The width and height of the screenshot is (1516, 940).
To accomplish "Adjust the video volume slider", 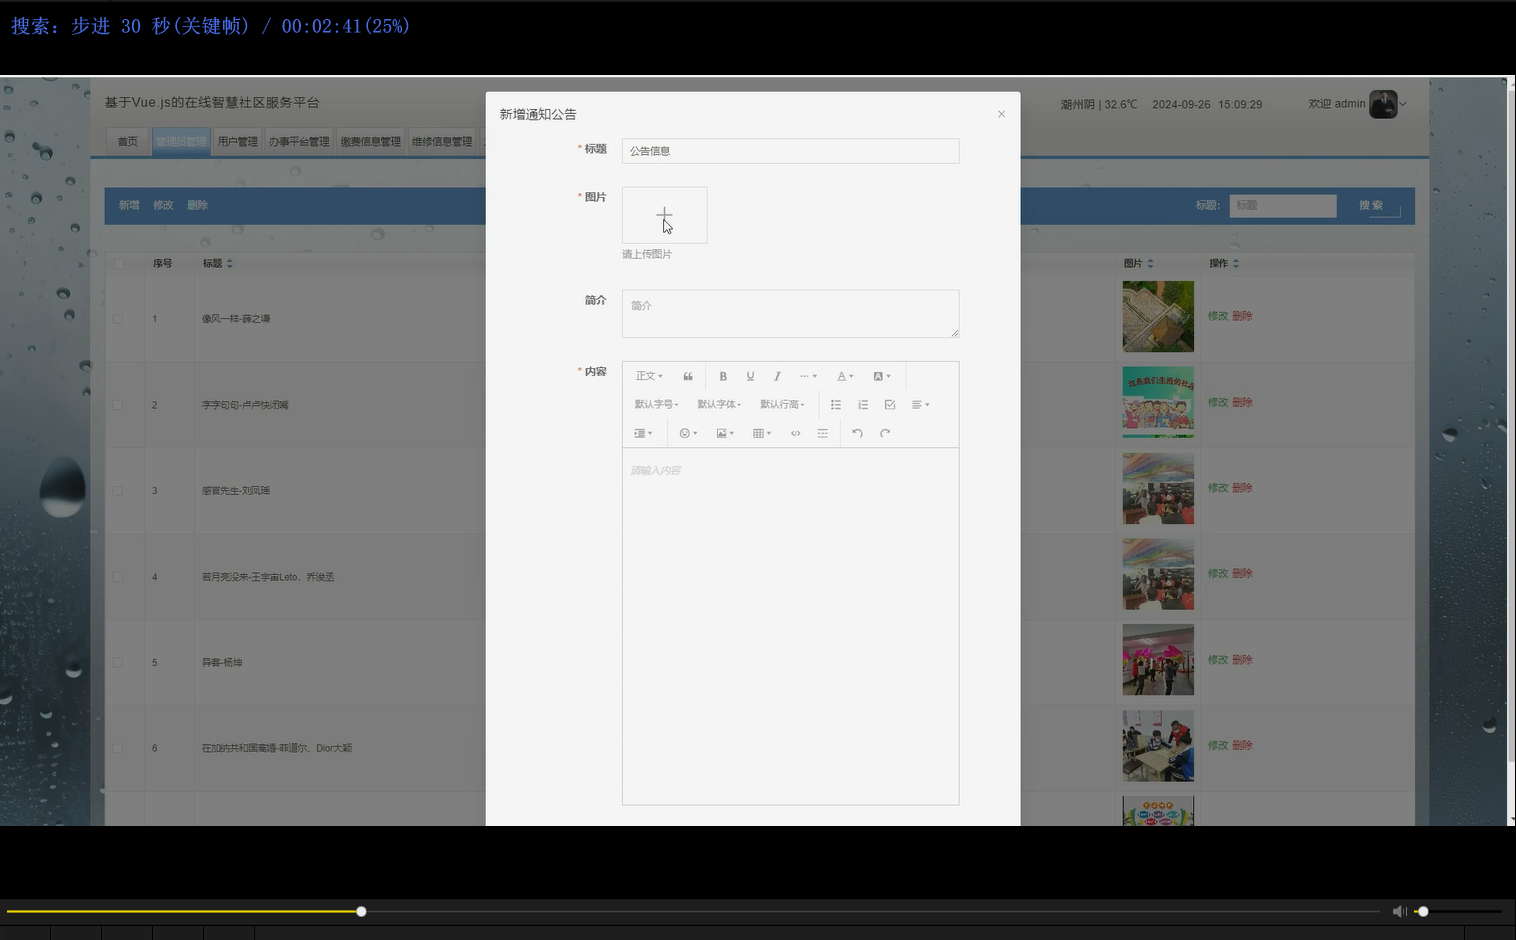I will tap(1458, 911).
